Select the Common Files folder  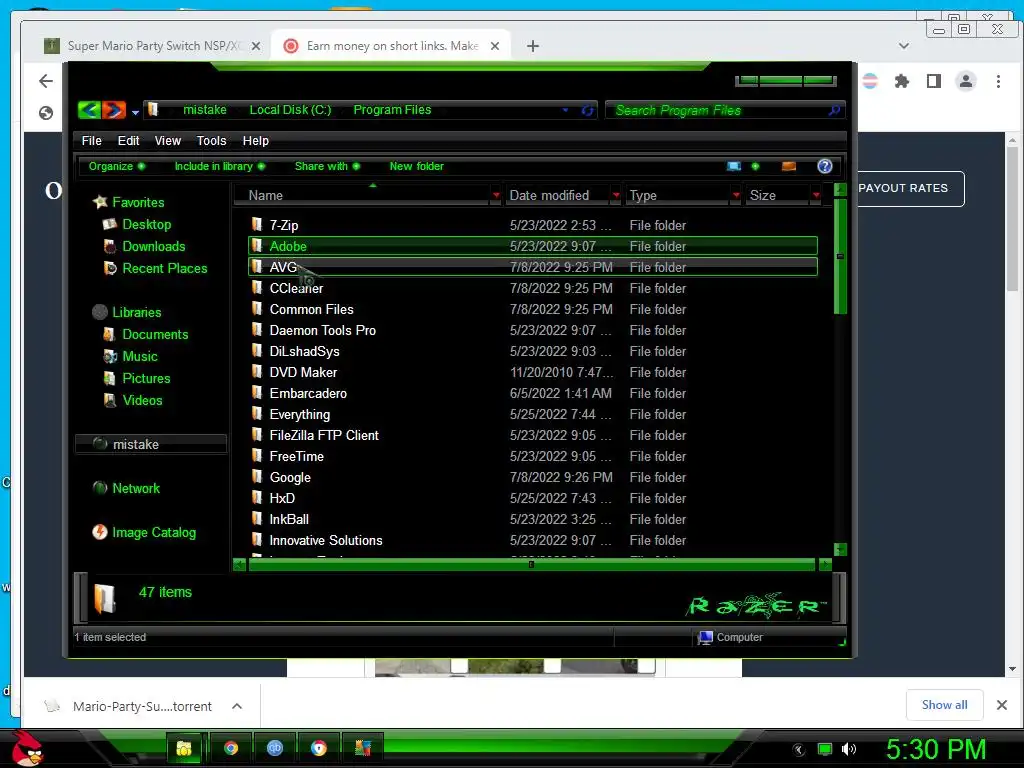point(533,309)
